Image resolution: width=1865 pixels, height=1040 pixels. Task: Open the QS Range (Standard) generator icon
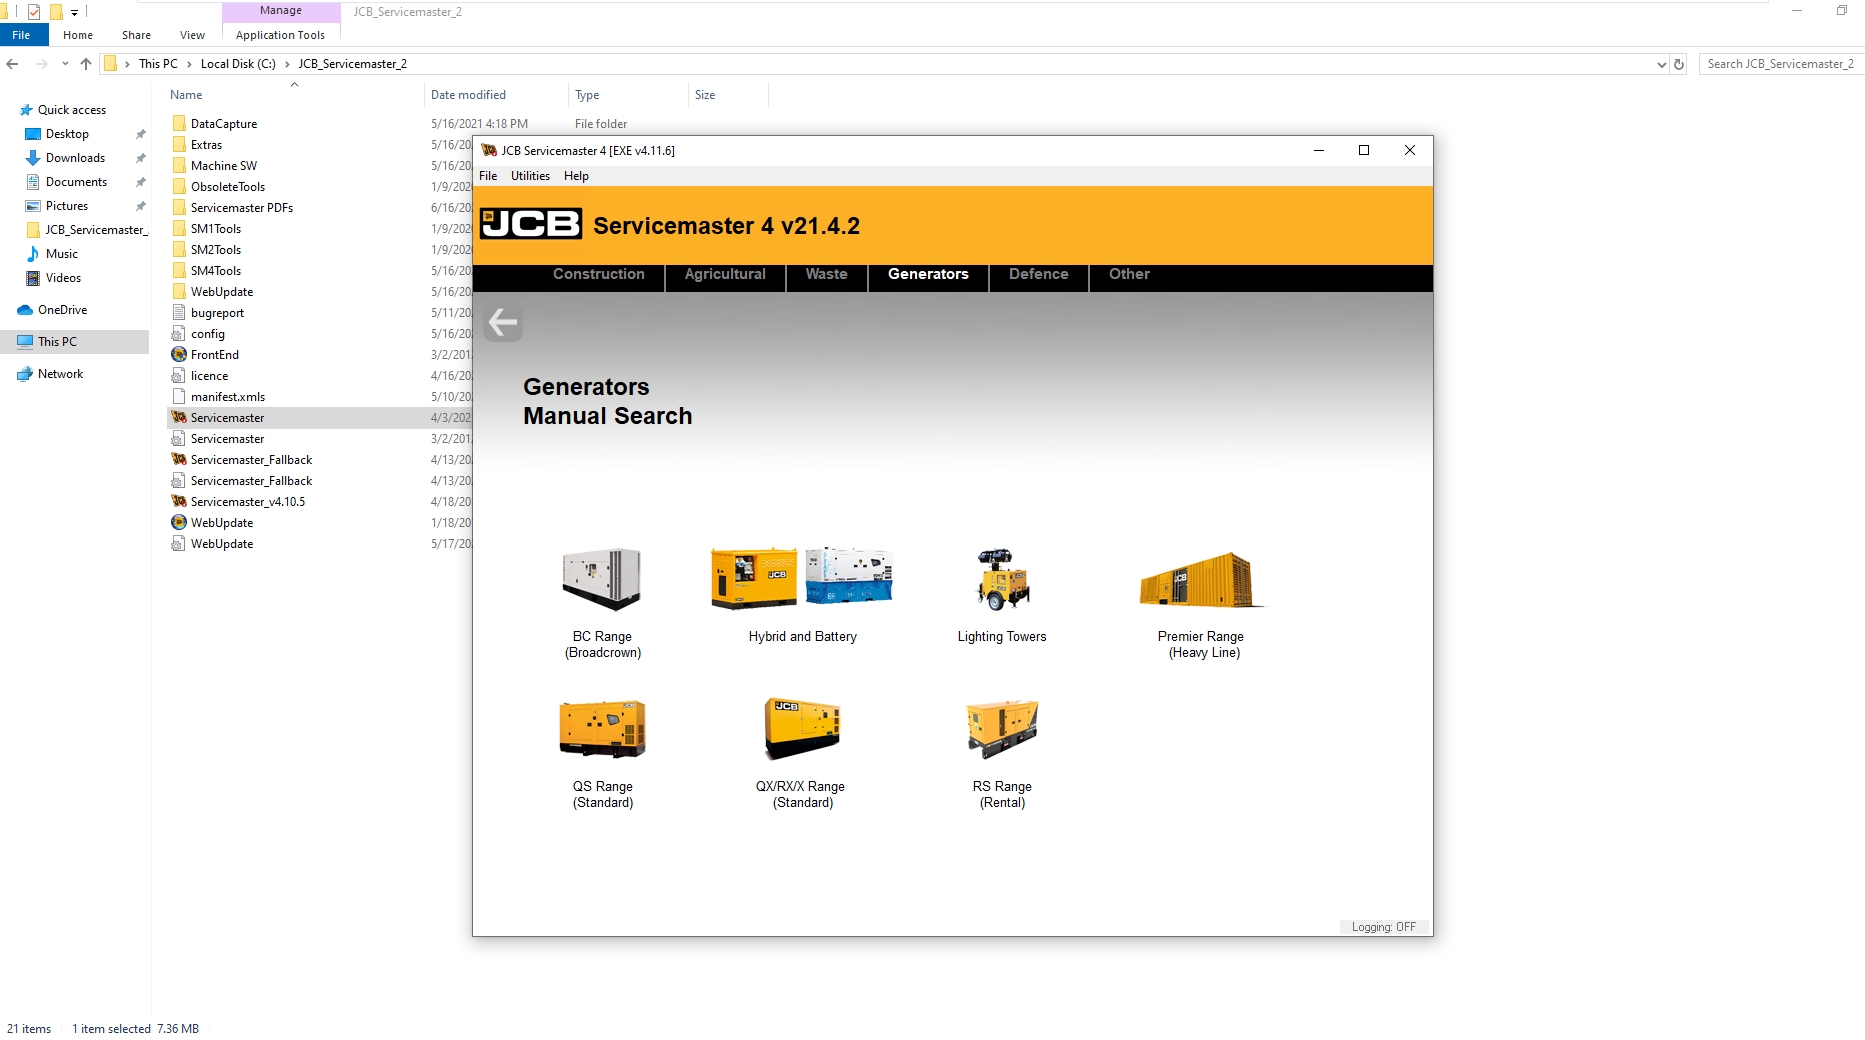[602, 728]
